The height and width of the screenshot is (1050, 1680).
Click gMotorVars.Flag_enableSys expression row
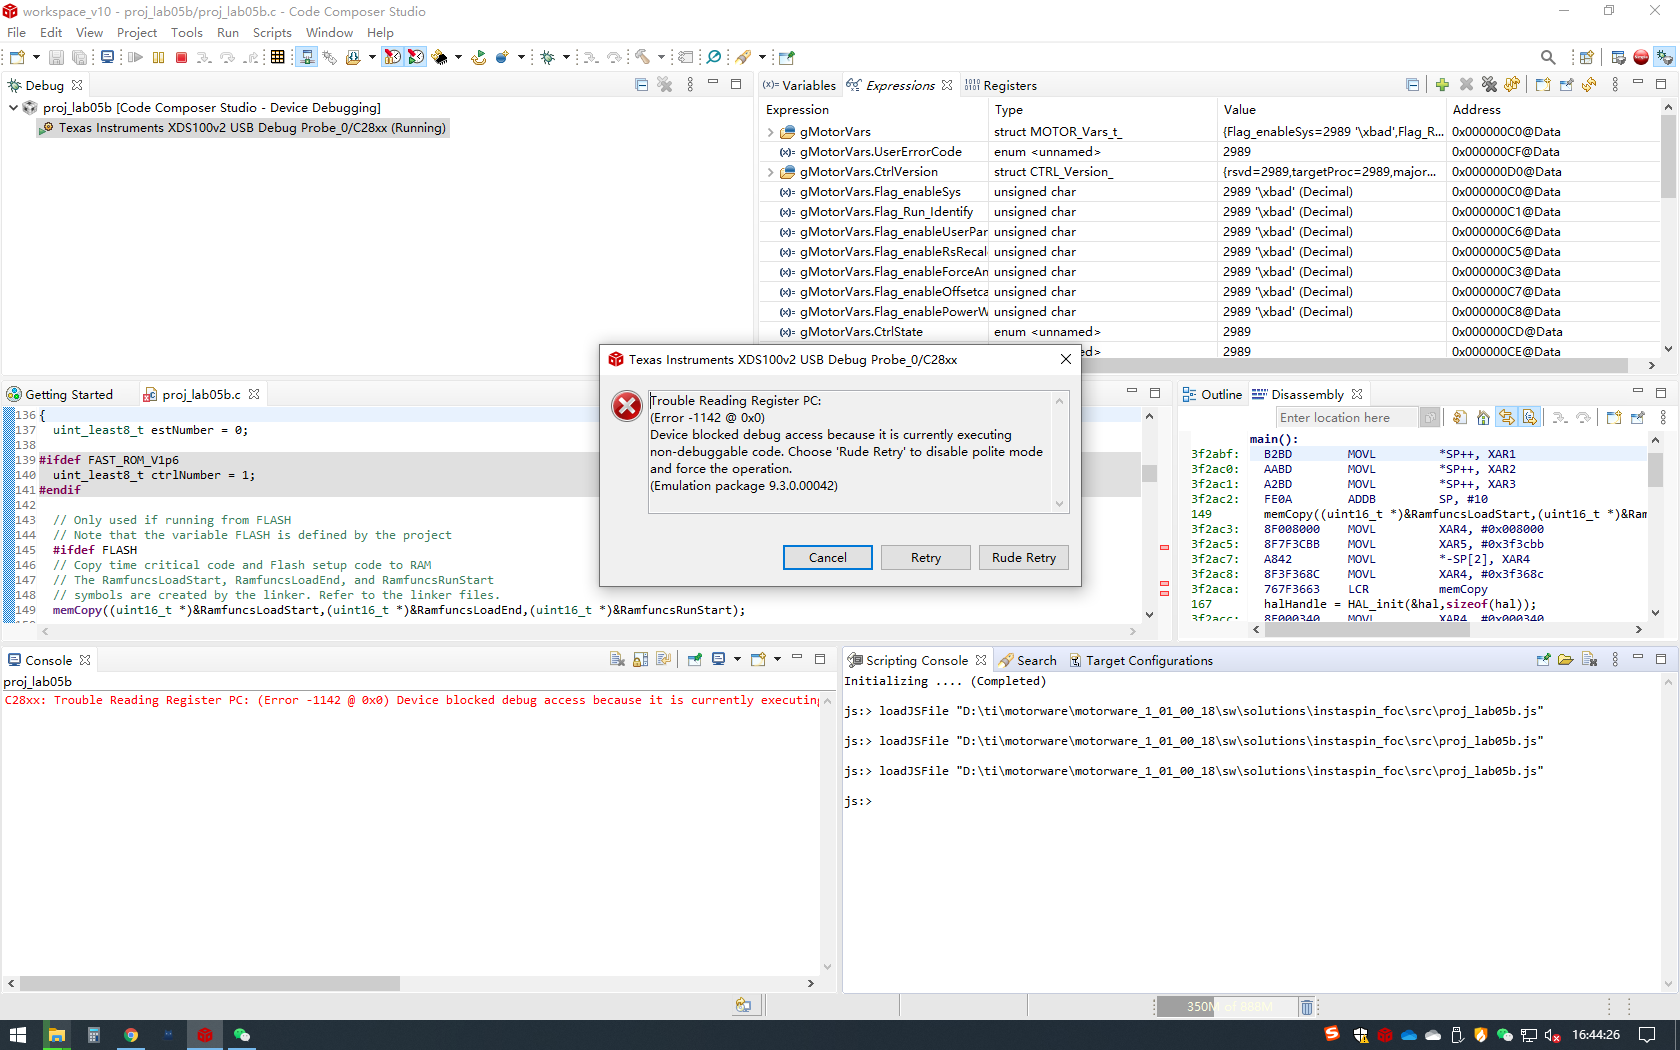coord(1209,192)
